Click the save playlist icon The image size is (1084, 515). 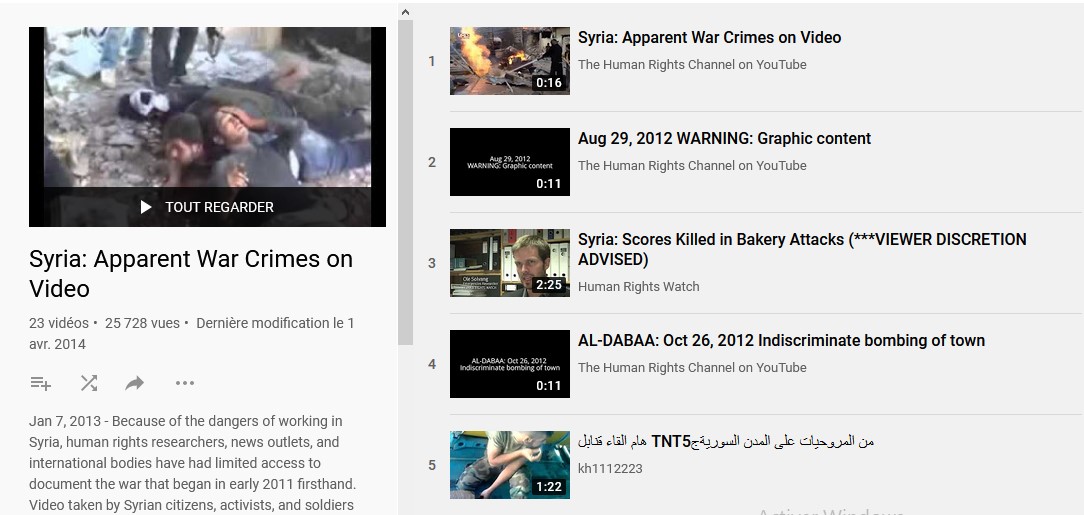40,383
